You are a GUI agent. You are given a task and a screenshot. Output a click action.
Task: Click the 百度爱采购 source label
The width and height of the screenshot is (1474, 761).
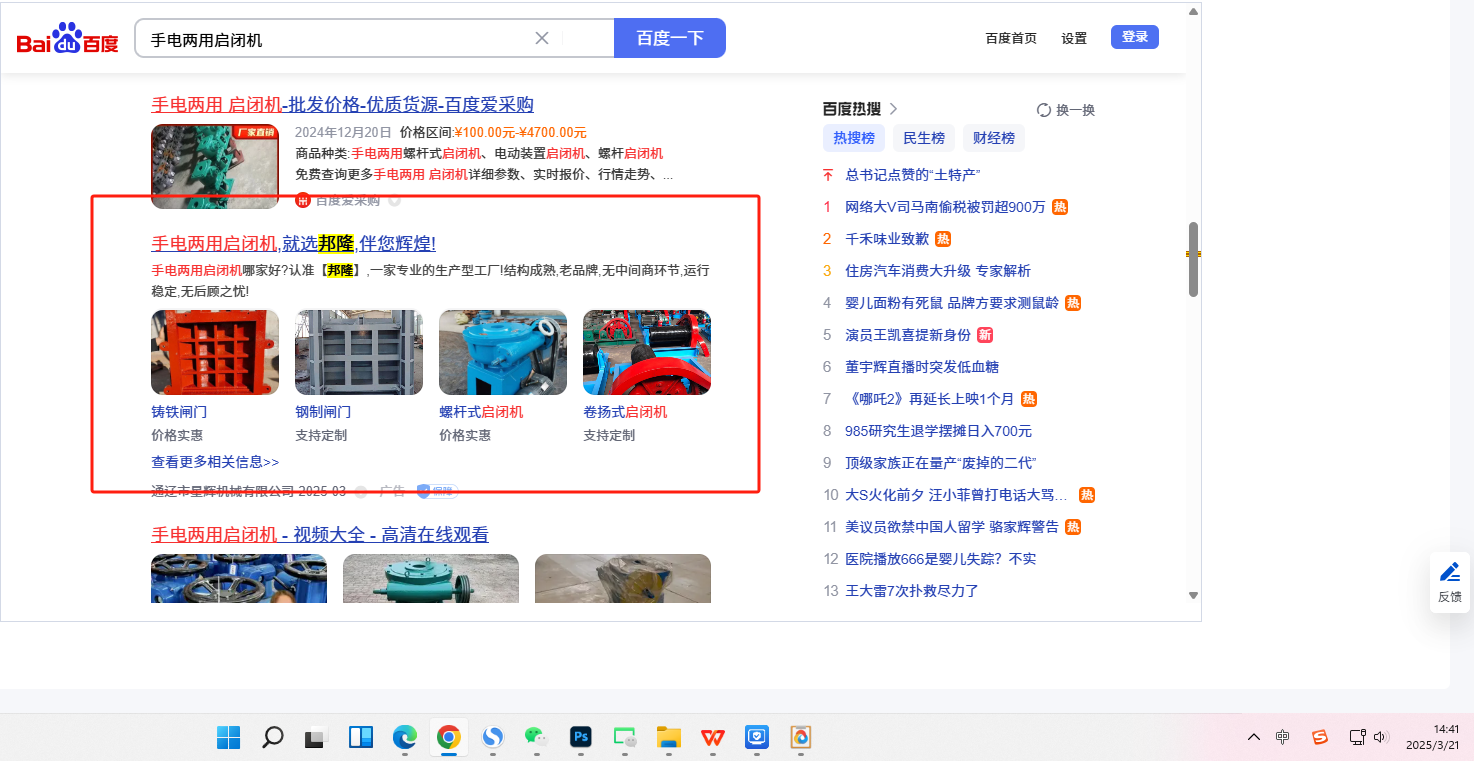[x=347, y=200]
